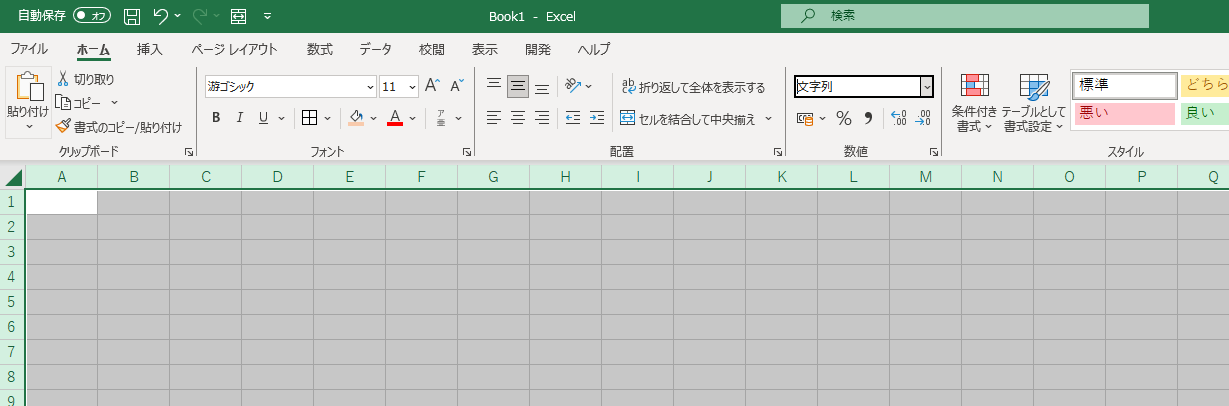Click the phonetic guide (ruby) icon
Viewport: 1229px width, 406px height.
[x=441, y=118]
